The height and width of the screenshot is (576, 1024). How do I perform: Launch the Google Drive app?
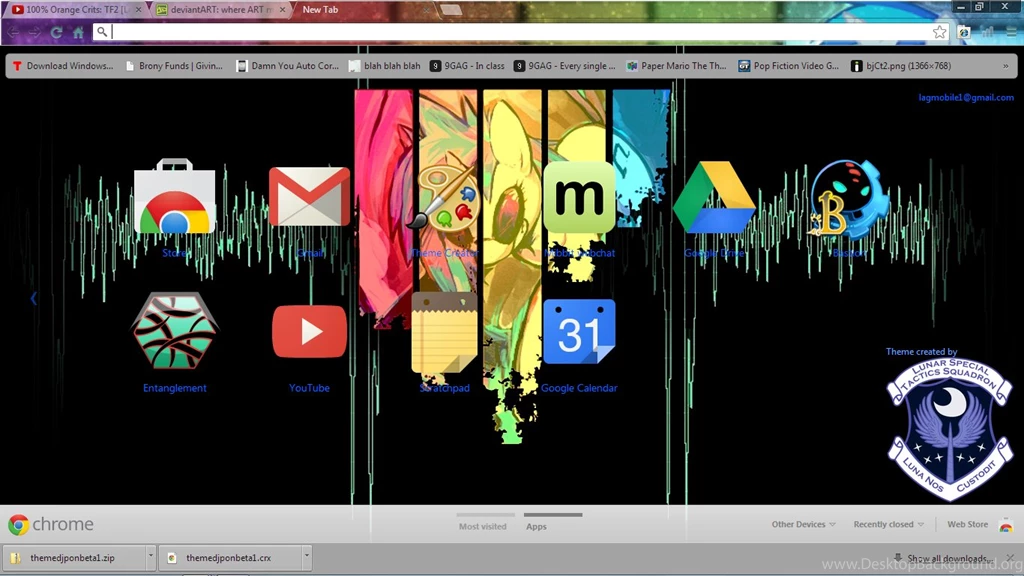pyautogui.click(x=713, y=197)
